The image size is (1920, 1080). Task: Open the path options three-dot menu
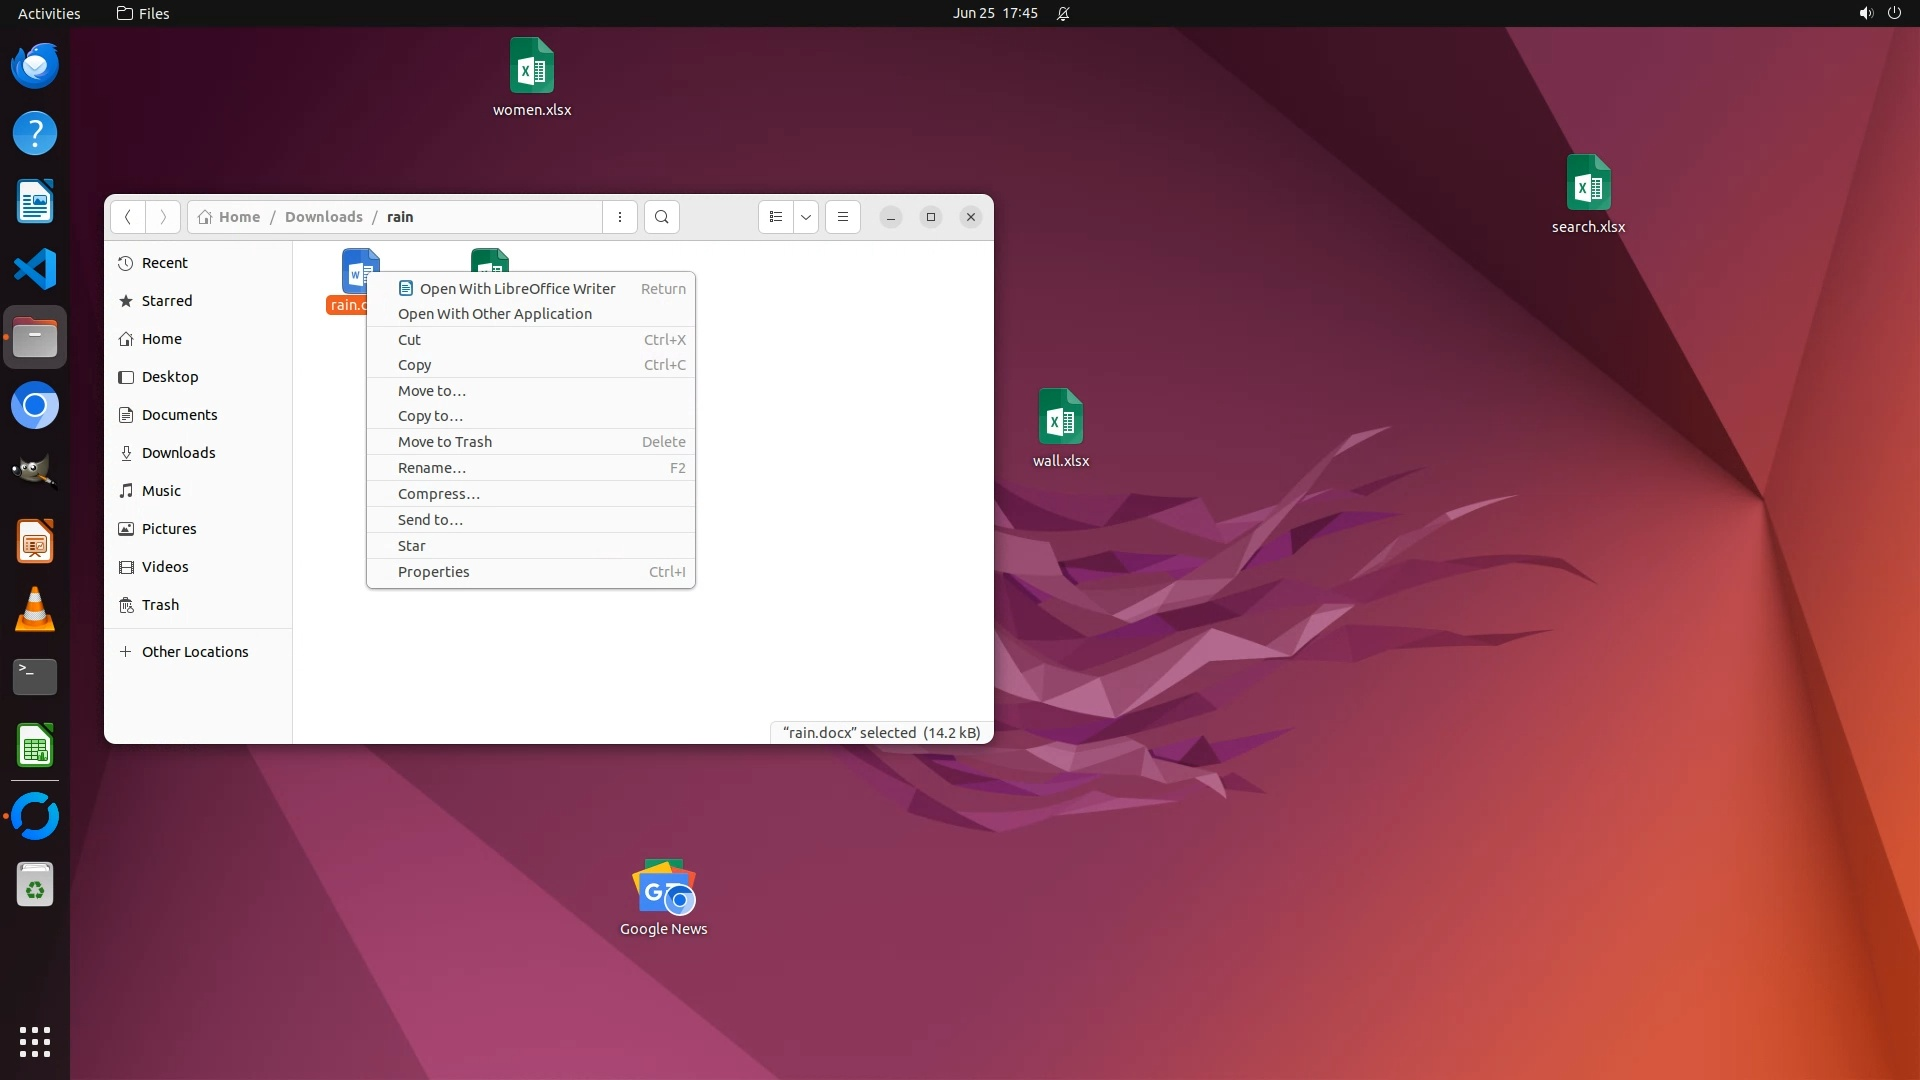click(x=620, y=217)
